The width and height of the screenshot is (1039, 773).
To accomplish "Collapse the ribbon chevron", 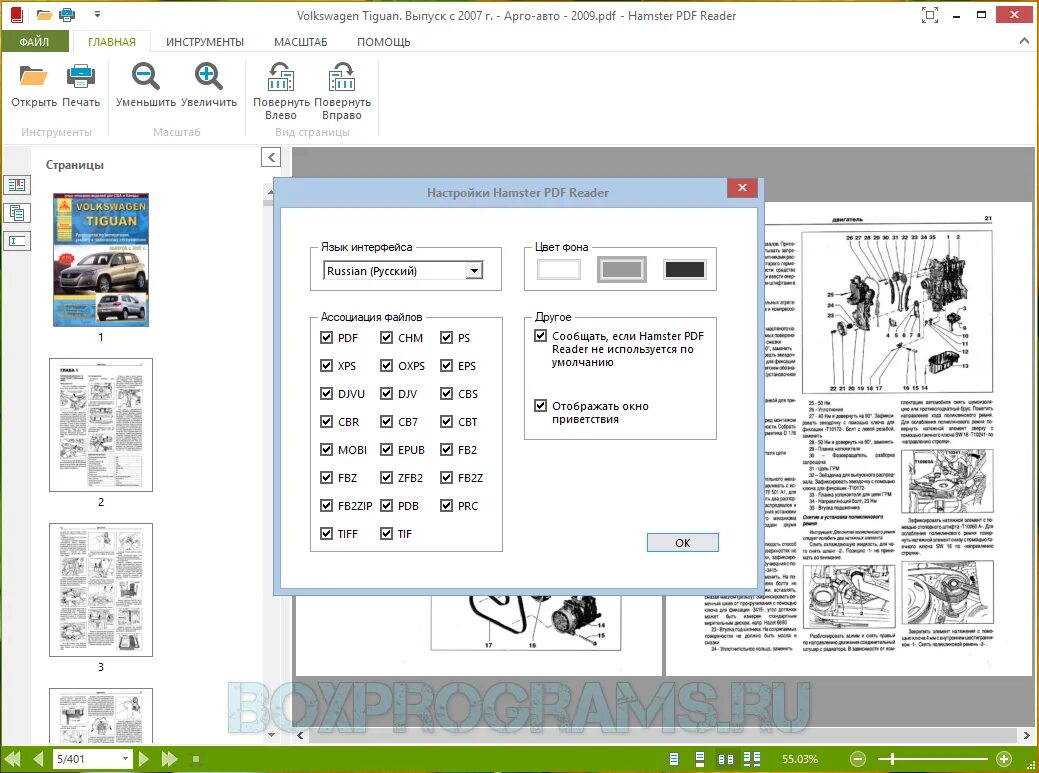I will point(1024,41).
